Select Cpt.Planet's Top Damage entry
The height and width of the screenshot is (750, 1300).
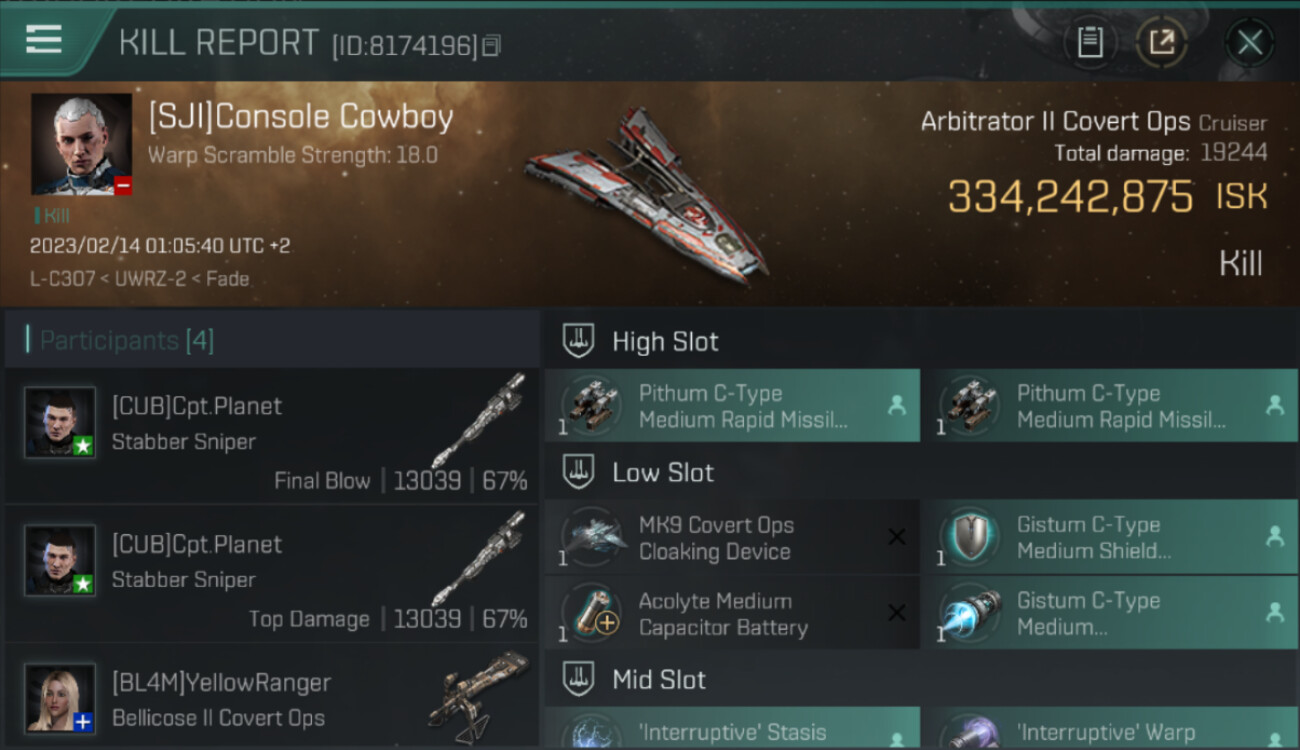(272, 574)
